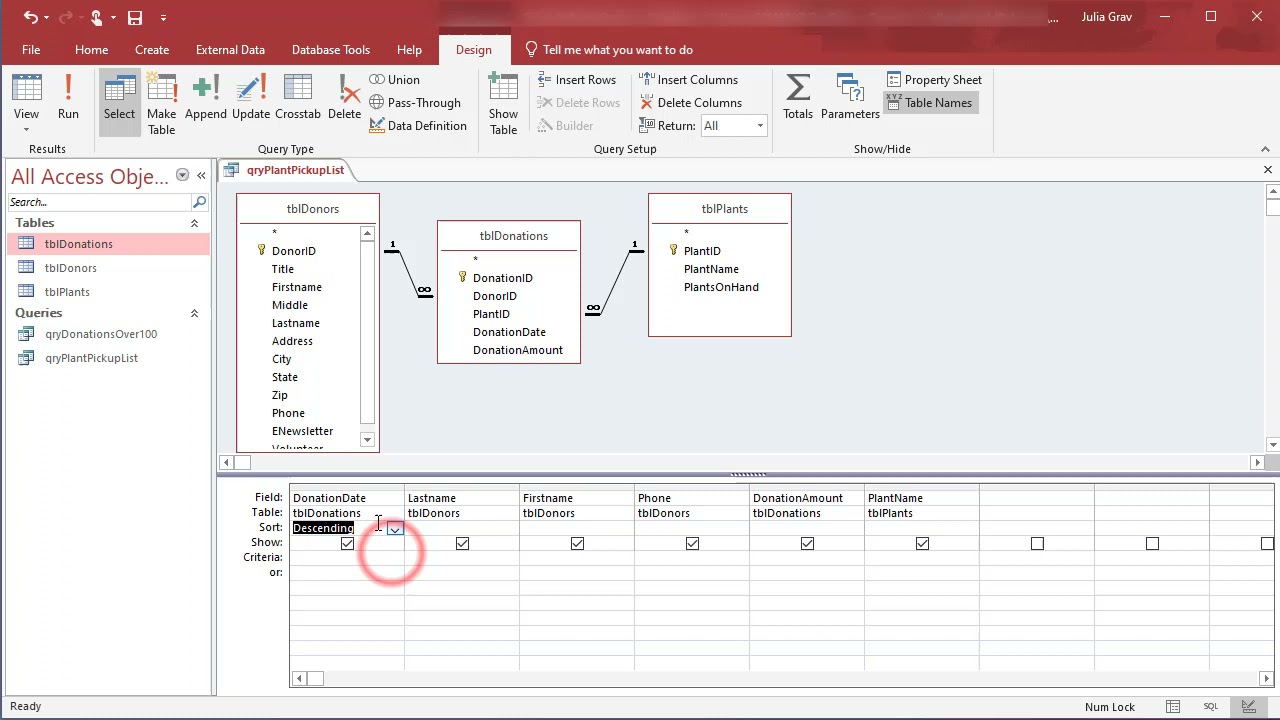Choose the Append query type
Image resolution: width=1280 pixels, height=720 pixels.
pos(206,97)
